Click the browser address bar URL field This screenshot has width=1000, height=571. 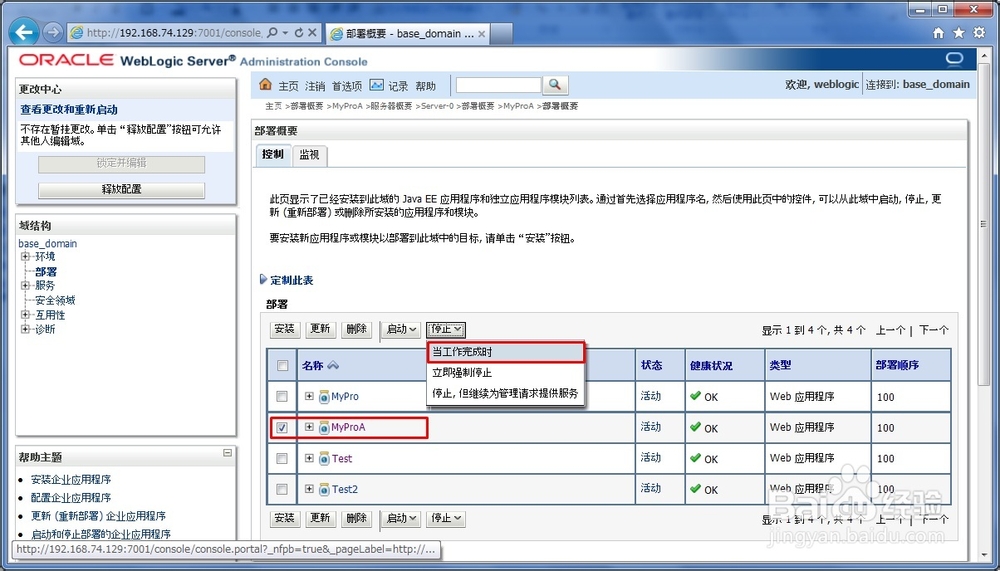tap(173, 33)
